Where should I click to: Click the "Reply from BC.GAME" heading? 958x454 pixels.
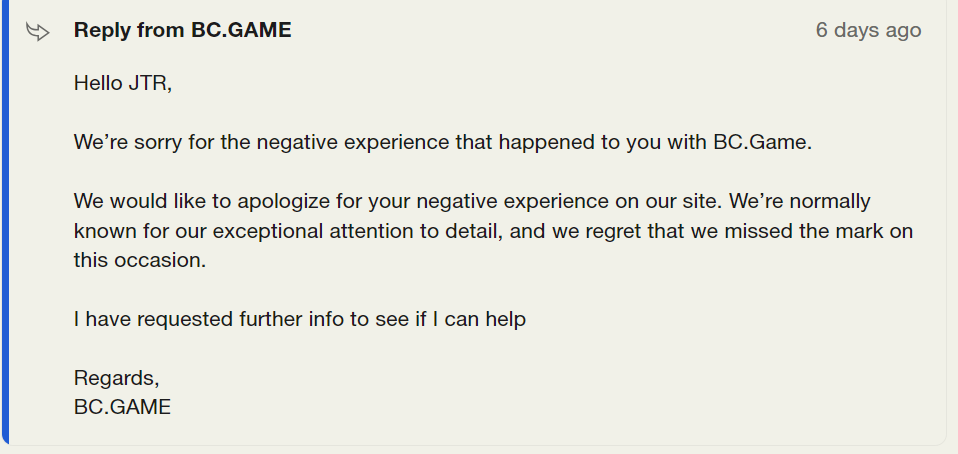(x=182, y=30)
